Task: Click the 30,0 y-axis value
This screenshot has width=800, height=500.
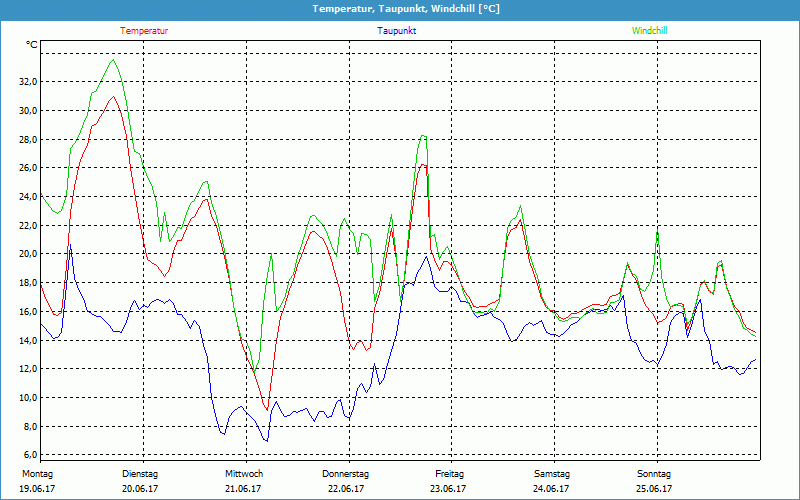Action: tap(27, 111)
